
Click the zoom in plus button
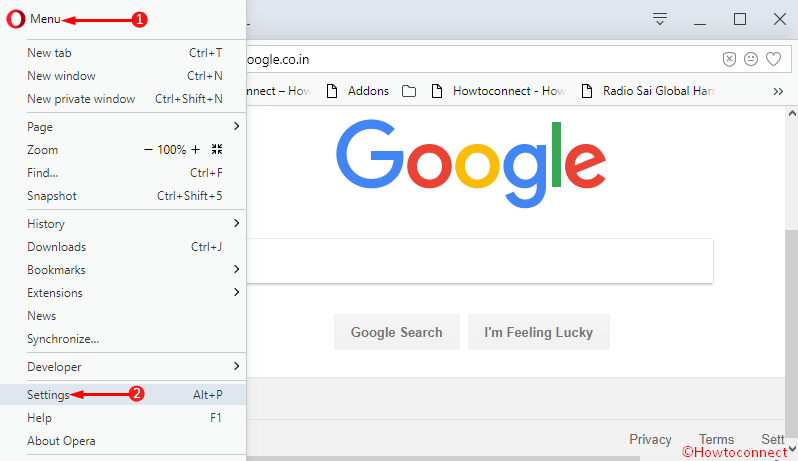pos(195,150)
